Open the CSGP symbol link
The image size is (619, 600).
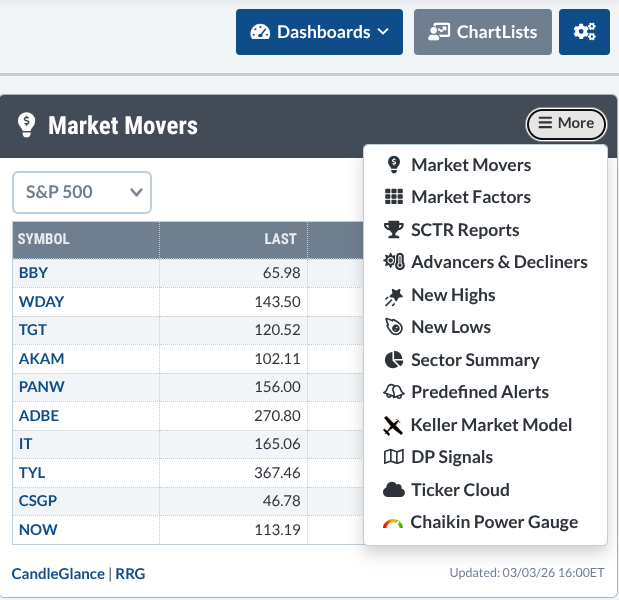coord(38,501)
